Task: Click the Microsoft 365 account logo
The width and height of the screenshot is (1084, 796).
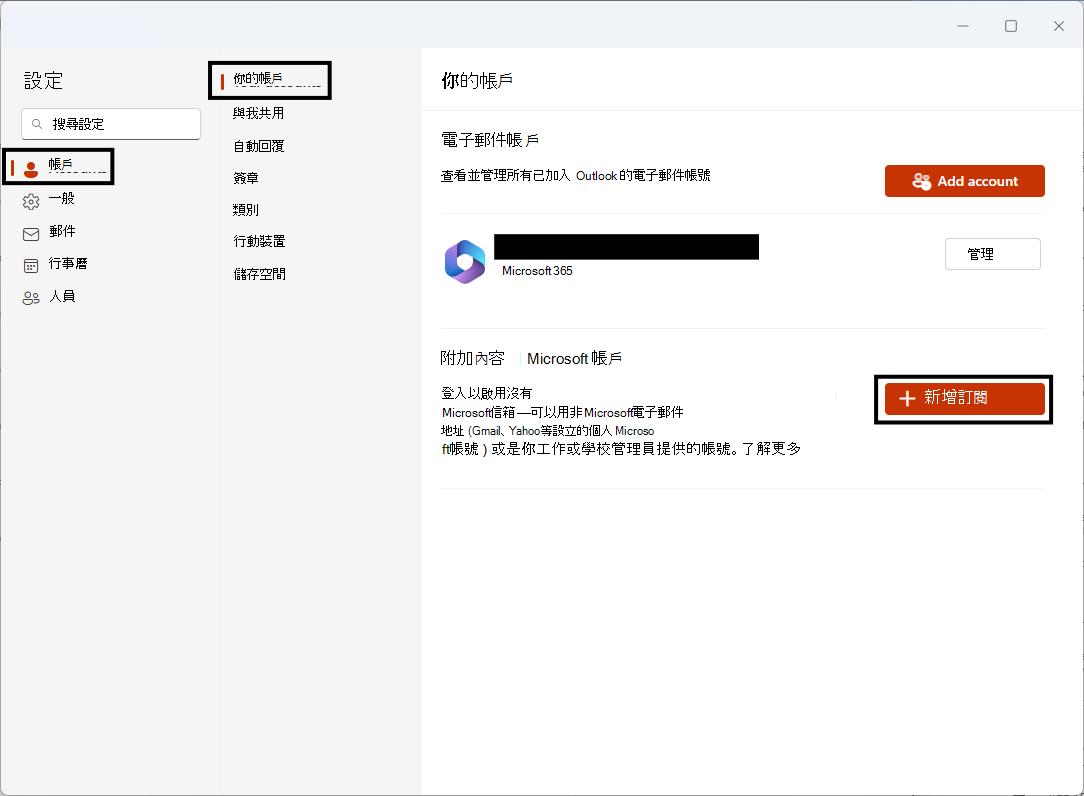Action: [x=465, y=261]
